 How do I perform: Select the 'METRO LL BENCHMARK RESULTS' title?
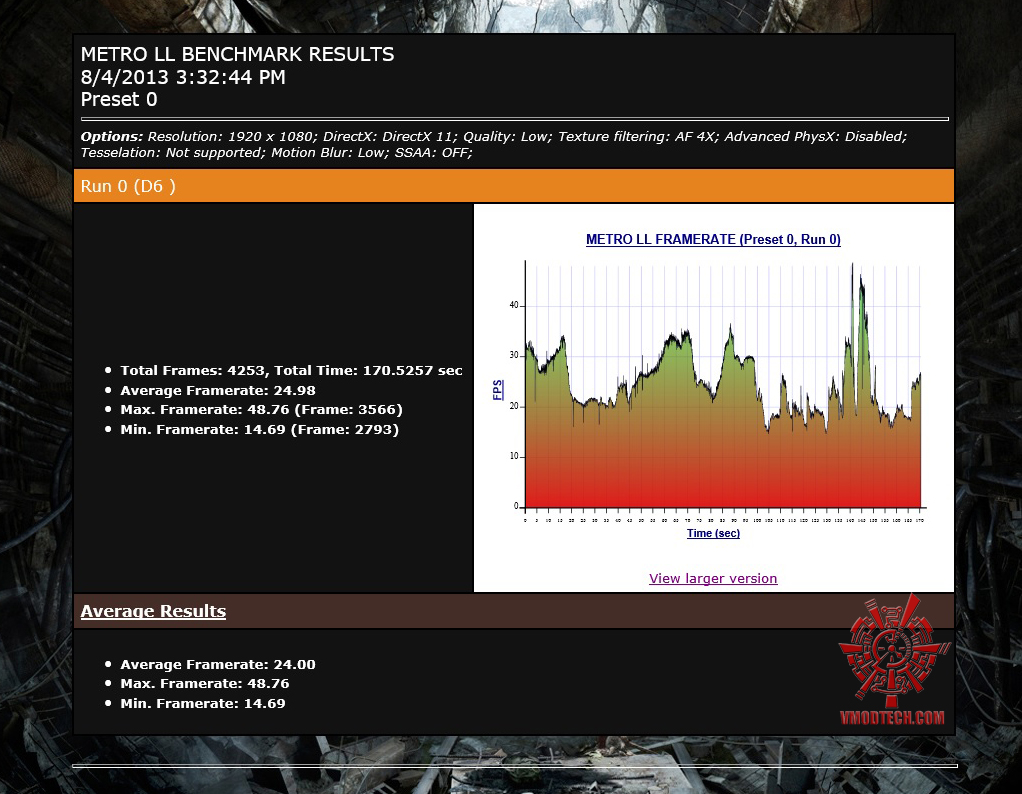tap(237, 54)
